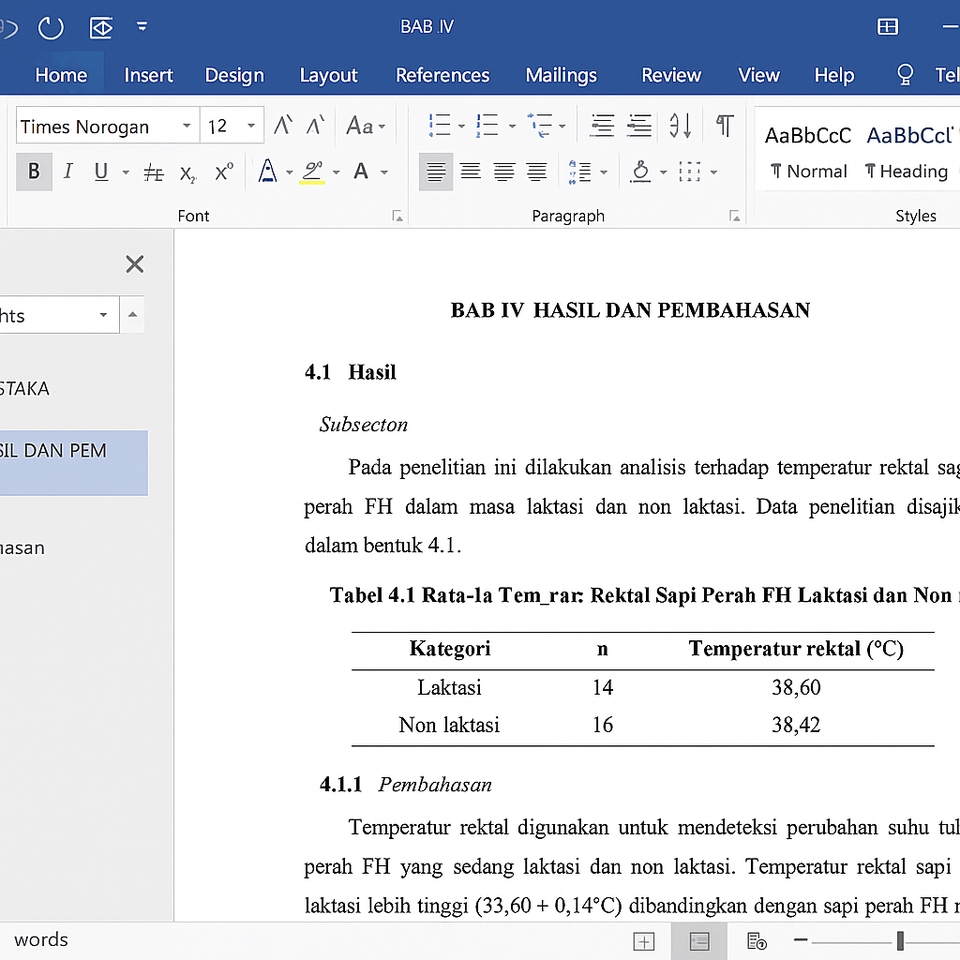
Task: Click the Sort icon
Action: (680, 126)
